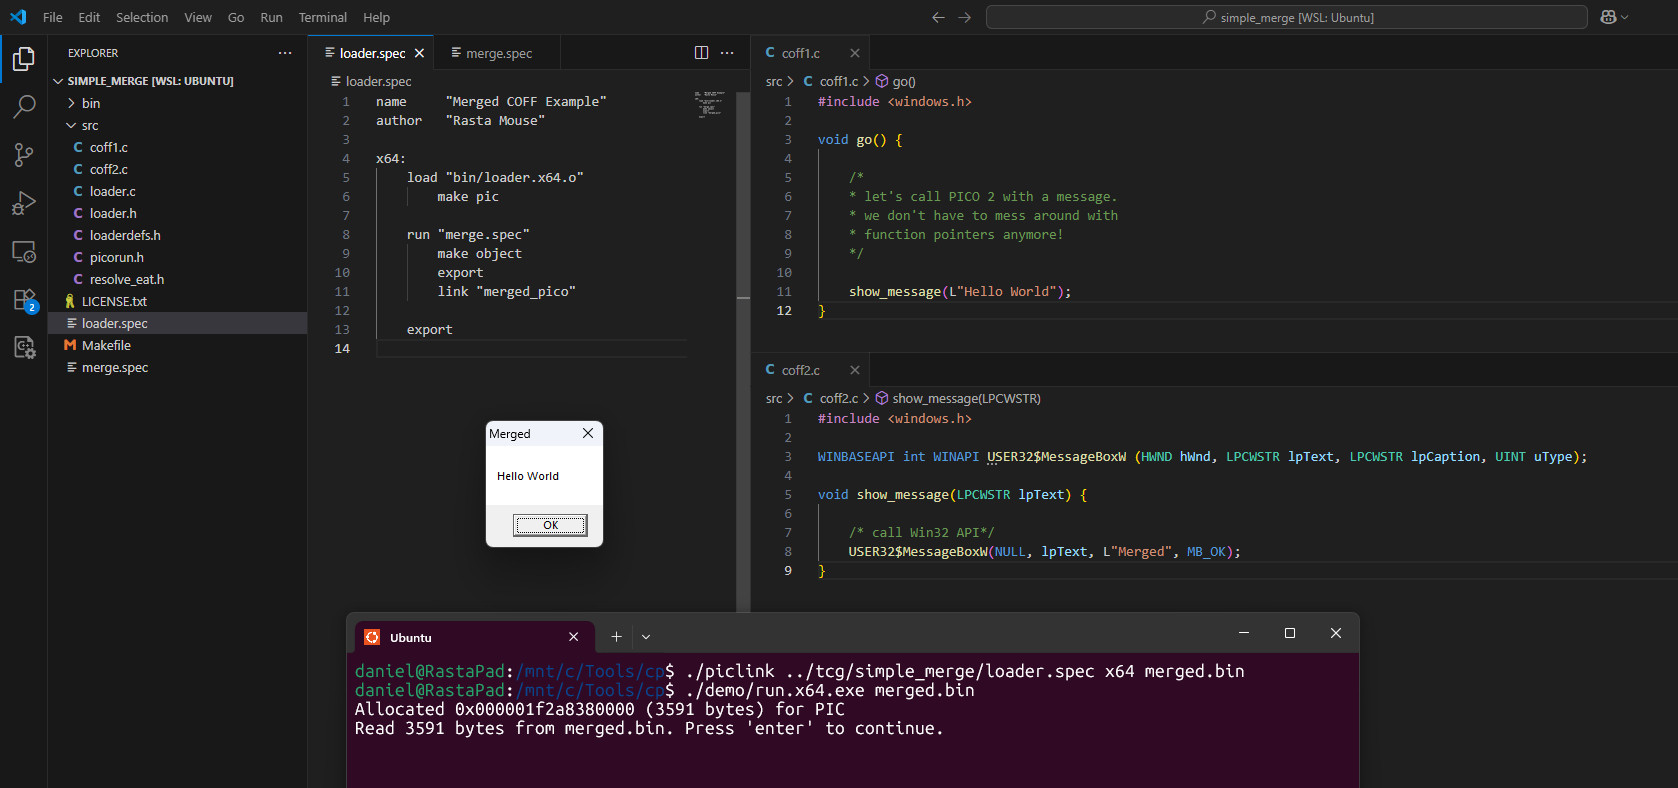Collapse the src folder
Viewport: 1678px width, 788px height.
pos(90,125)
